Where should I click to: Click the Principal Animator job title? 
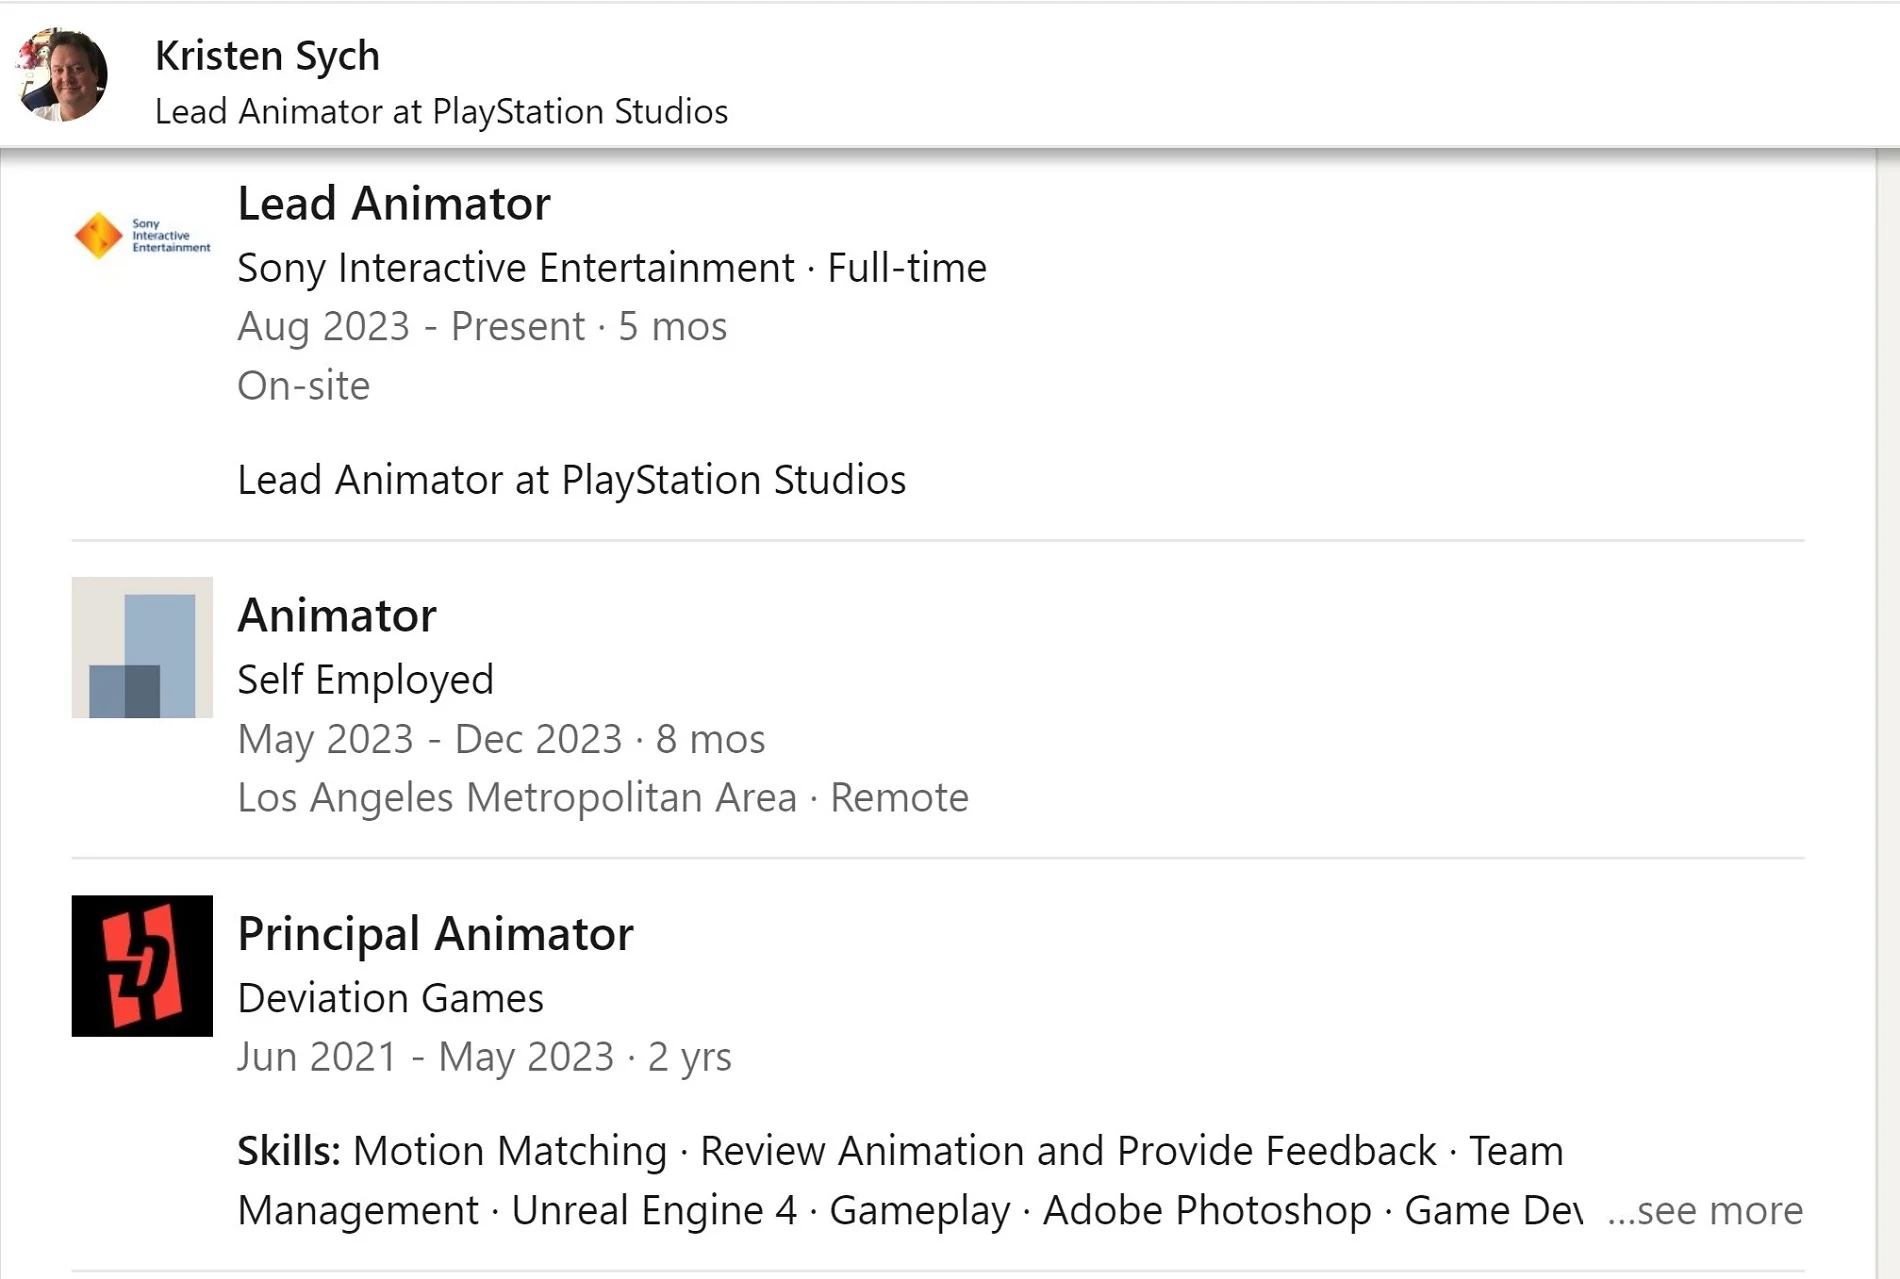click(435, 934)
